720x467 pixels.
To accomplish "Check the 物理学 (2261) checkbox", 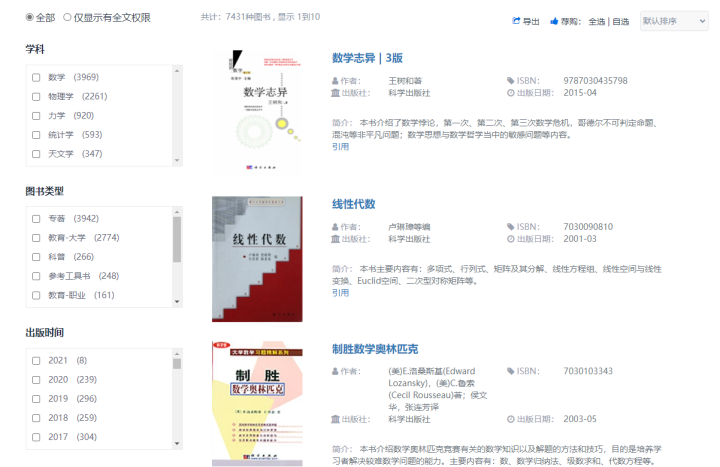I will tap(36, 96).
